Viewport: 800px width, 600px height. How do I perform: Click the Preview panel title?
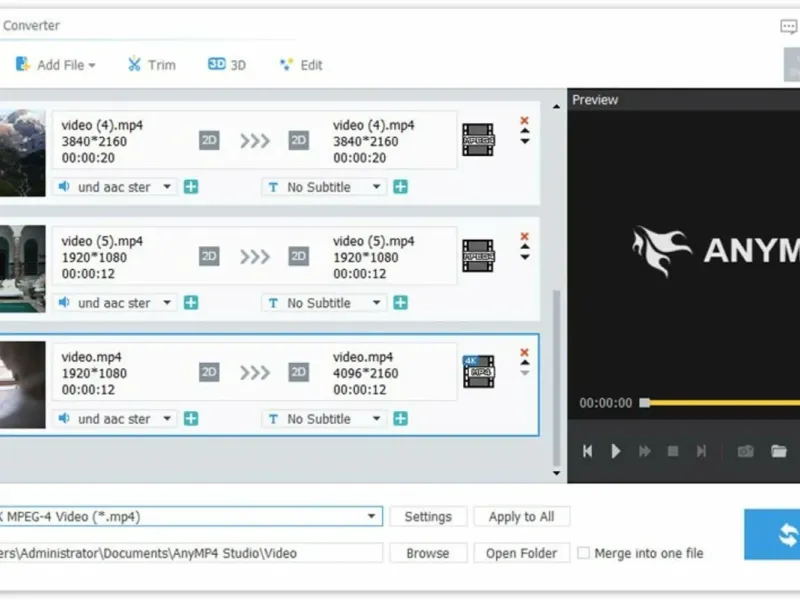point(595,99)
